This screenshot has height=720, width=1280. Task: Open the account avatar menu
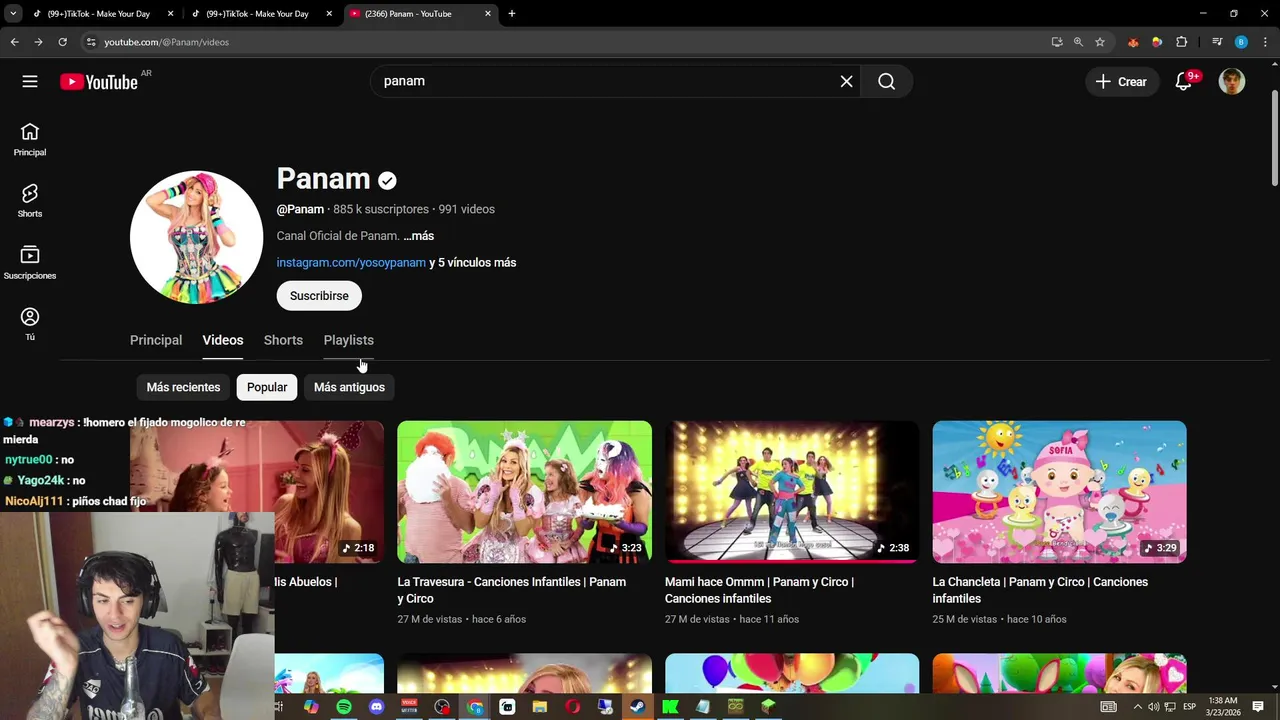1232,81
